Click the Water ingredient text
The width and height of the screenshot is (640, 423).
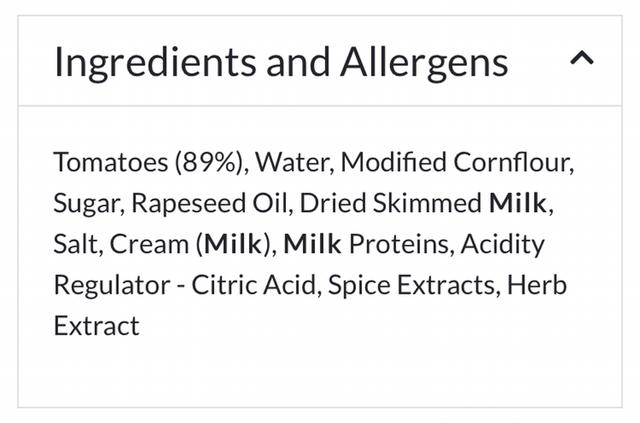tap(297, 162)
